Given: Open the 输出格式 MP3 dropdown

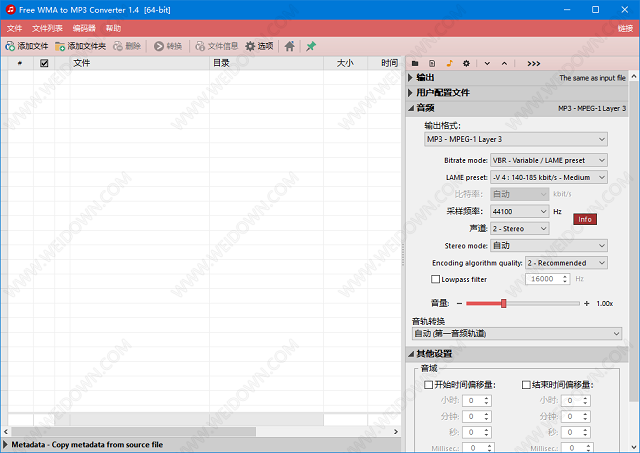Looking at the screenshot, I should [x=516, y=139].
